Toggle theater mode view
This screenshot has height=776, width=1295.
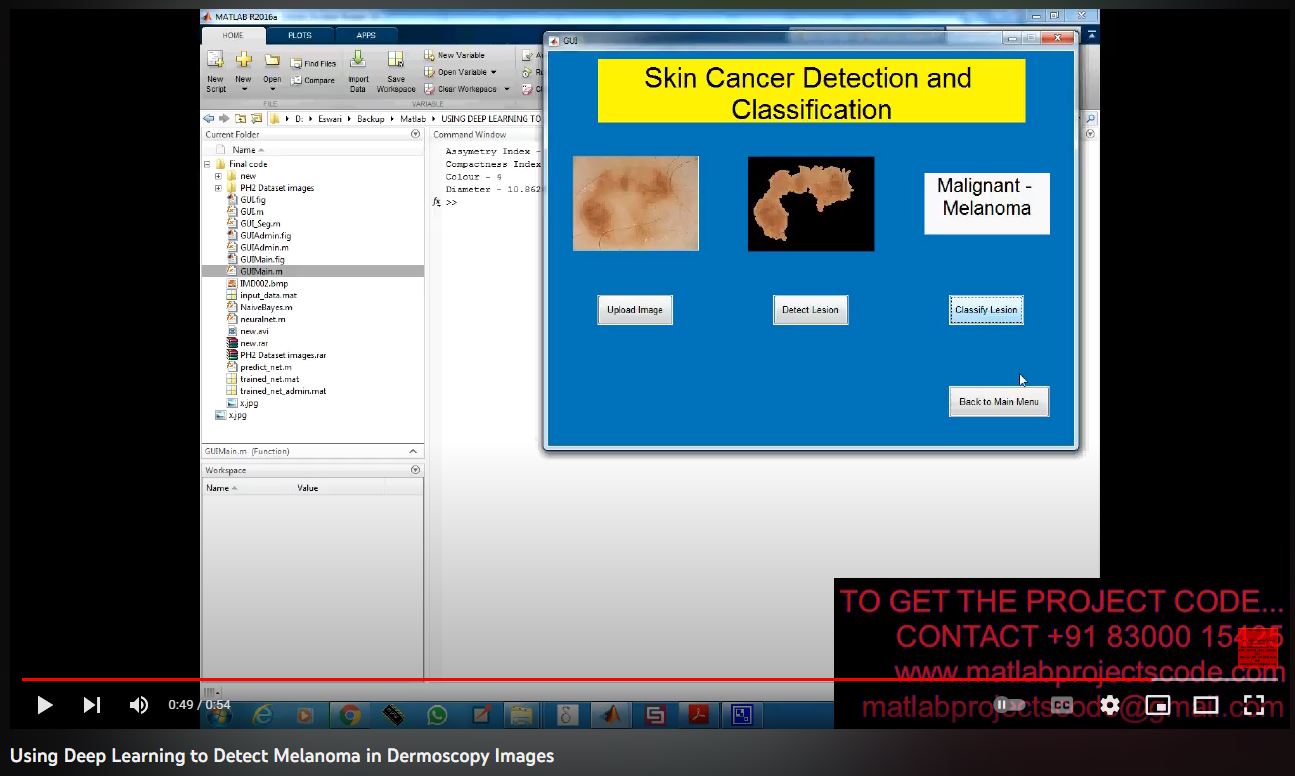[1206, 705]
